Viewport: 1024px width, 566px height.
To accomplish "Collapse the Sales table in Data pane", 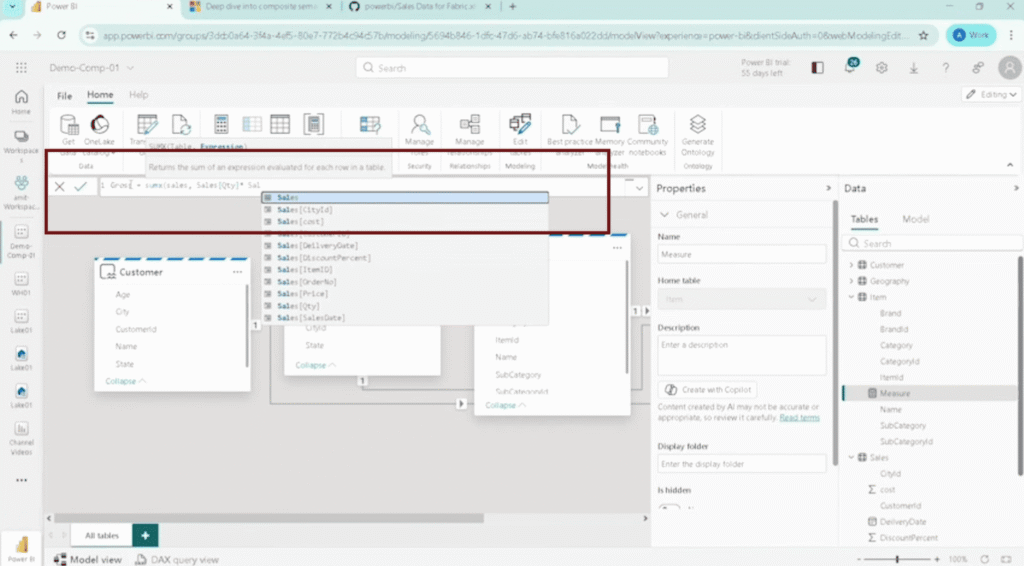I will (851, 458).
